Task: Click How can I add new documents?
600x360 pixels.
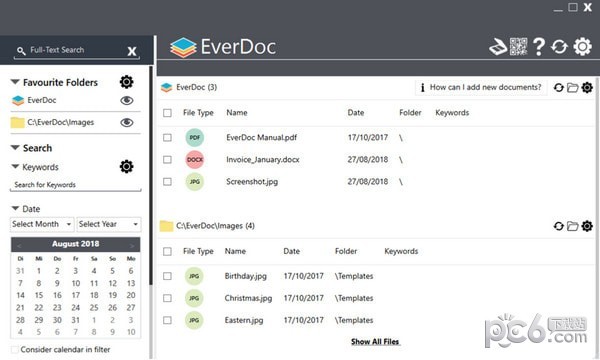Action: [x=481, y=88]
